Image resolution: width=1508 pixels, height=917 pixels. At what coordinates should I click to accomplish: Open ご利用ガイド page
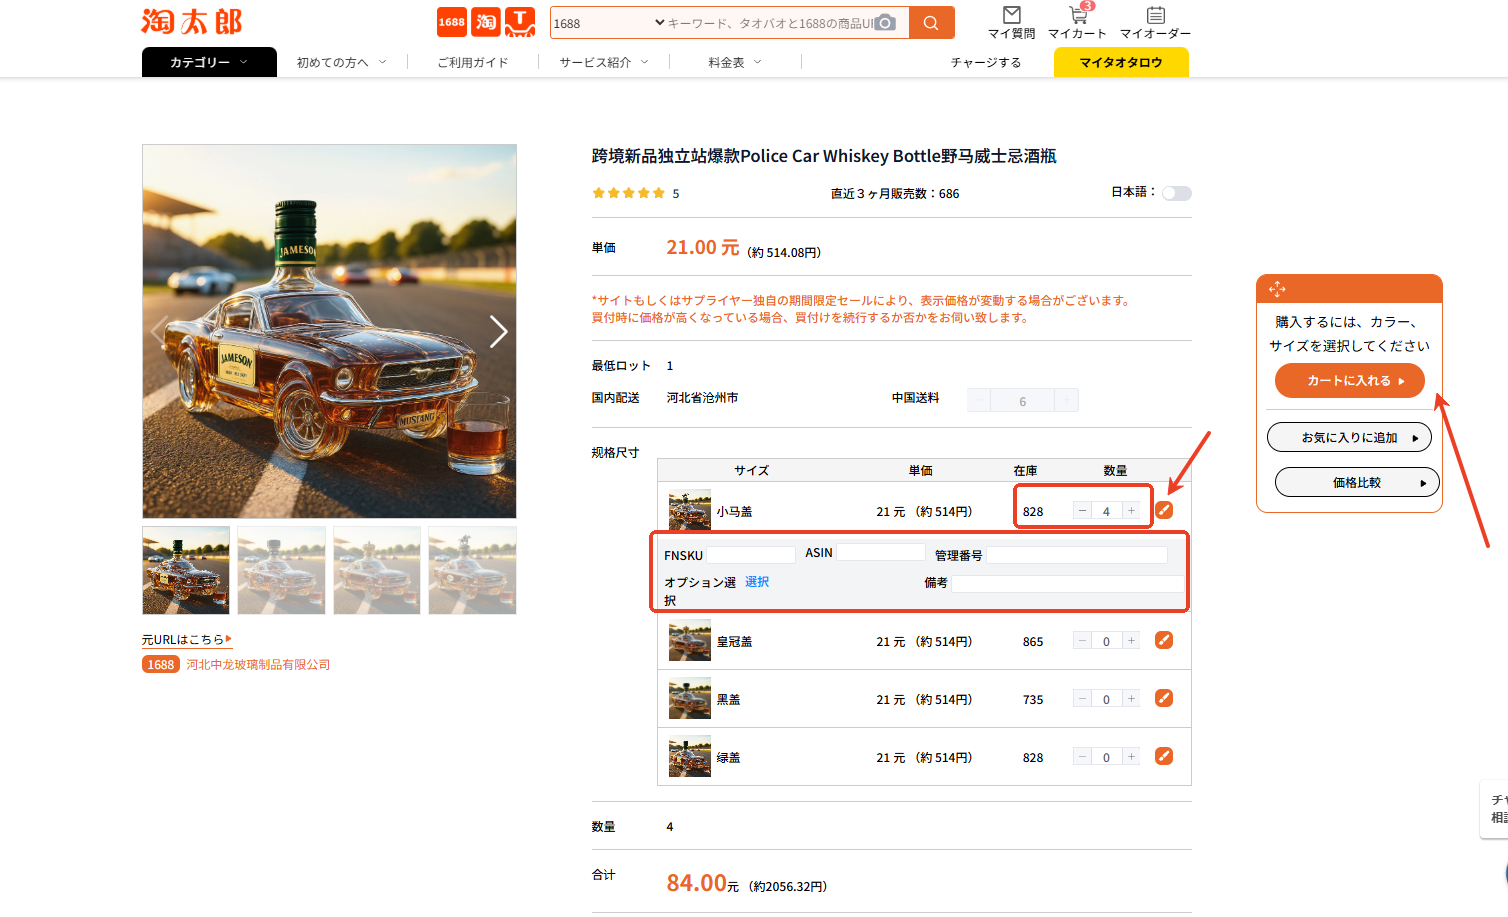473,62
